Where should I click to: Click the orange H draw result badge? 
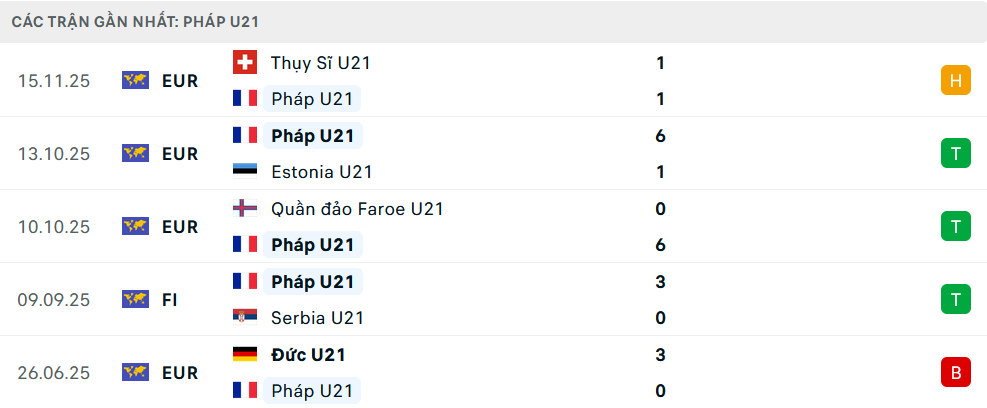pyautogui.click(x=956, y=81)
